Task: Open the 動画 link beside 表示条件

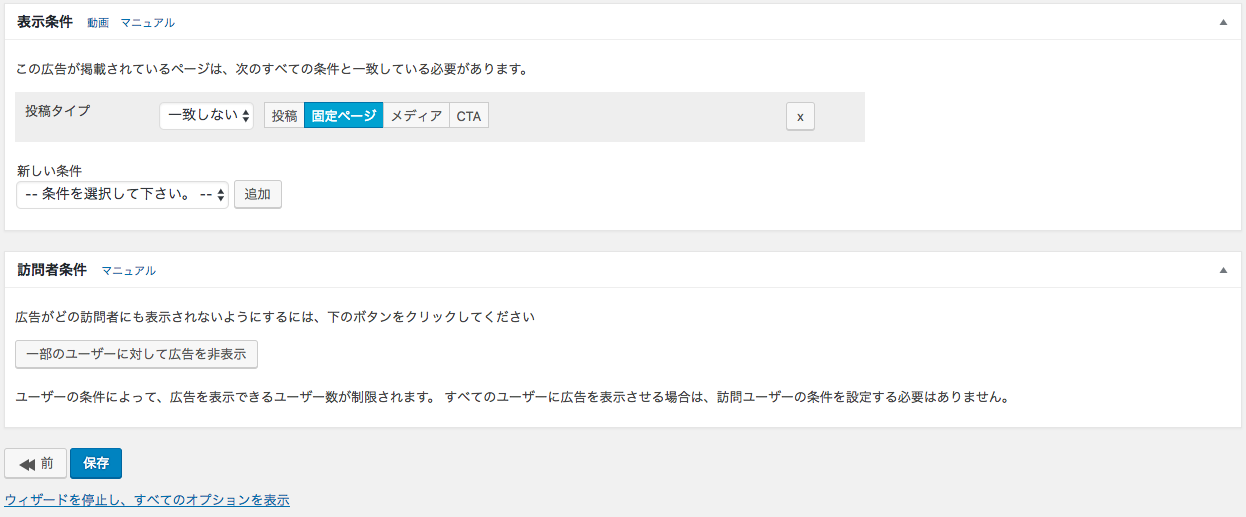Action: [x=98, y=22]
